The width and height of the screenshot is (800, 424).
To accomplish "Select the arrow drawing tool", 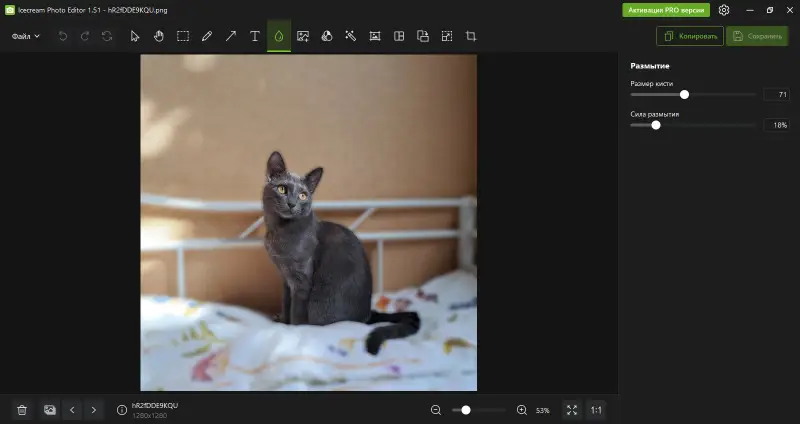I will [x=231, y=36].
